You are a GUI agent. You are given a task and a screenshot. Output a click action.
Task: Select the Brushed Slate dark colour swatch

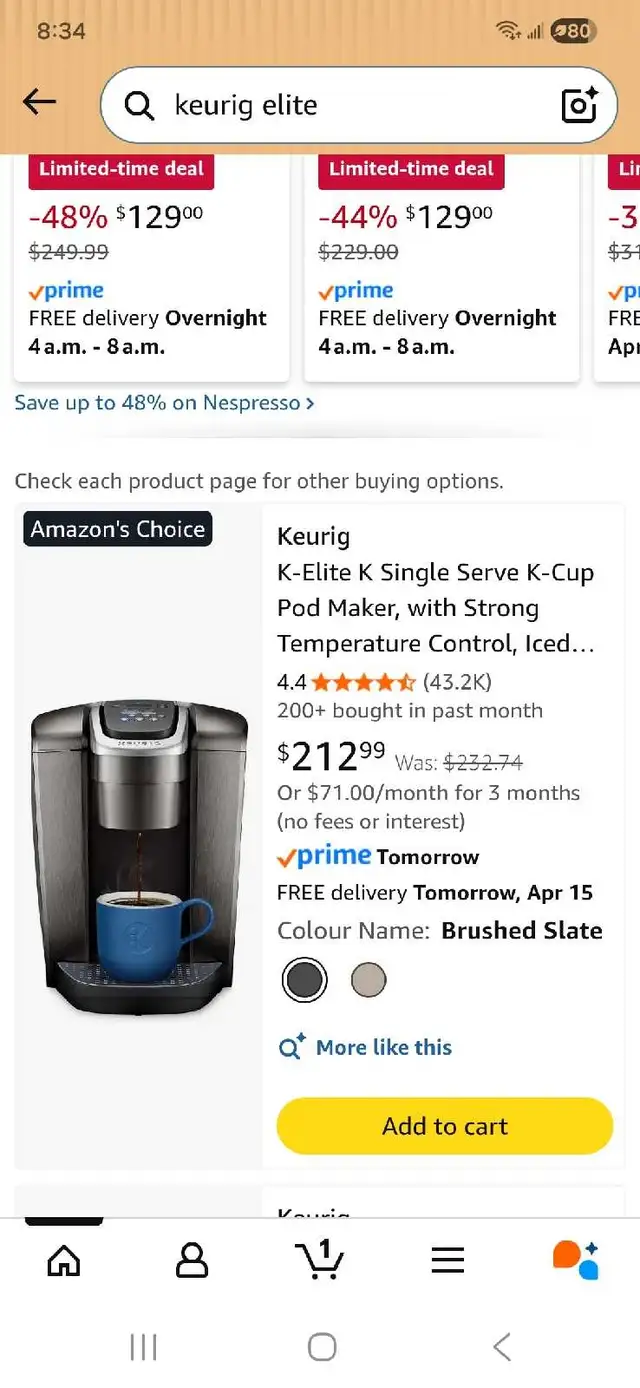[x=304, y=981]
